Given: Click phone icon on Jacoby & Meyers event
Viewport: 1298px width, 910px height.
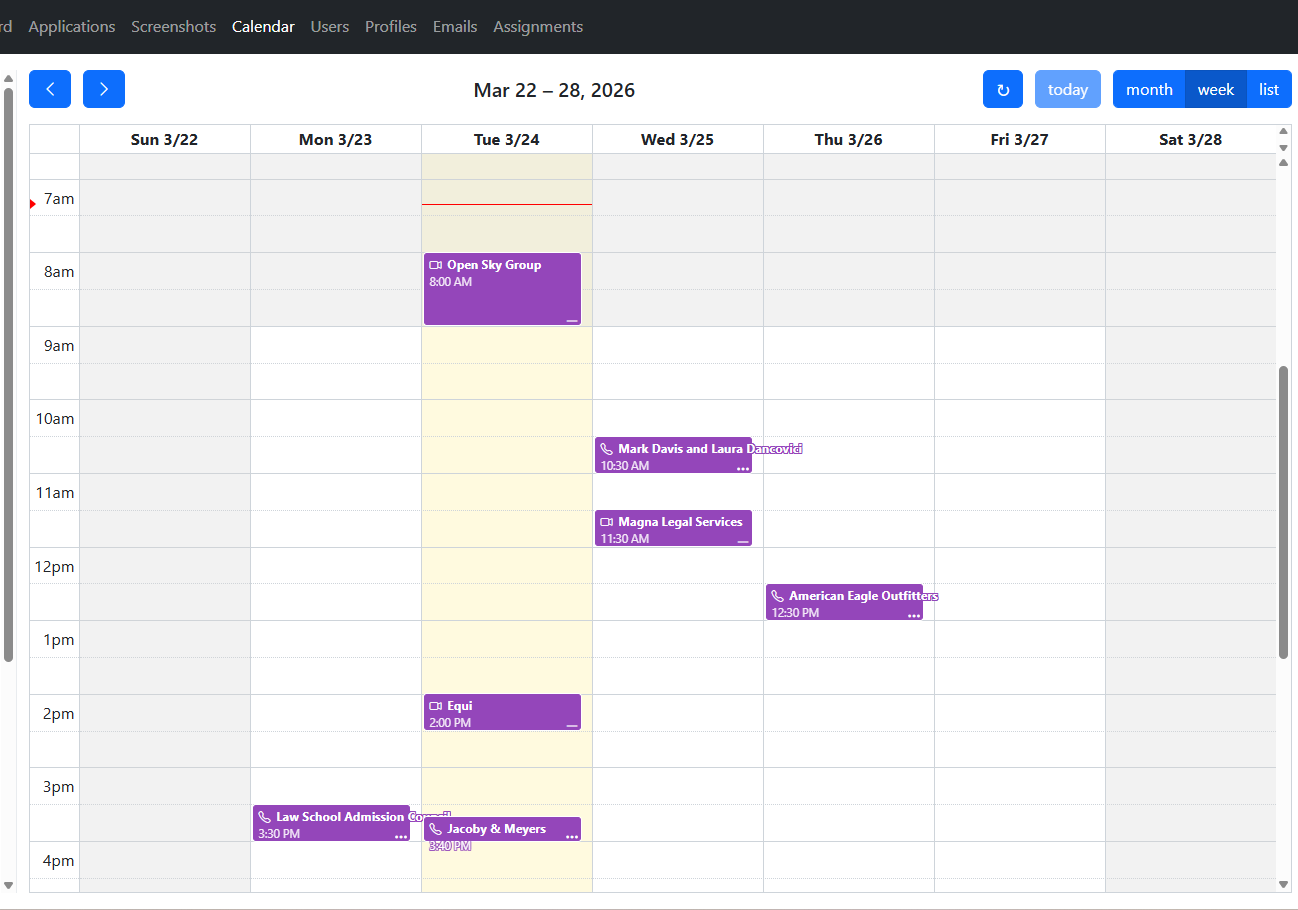Looking at the screenshot, I should (x=435, y=829).
